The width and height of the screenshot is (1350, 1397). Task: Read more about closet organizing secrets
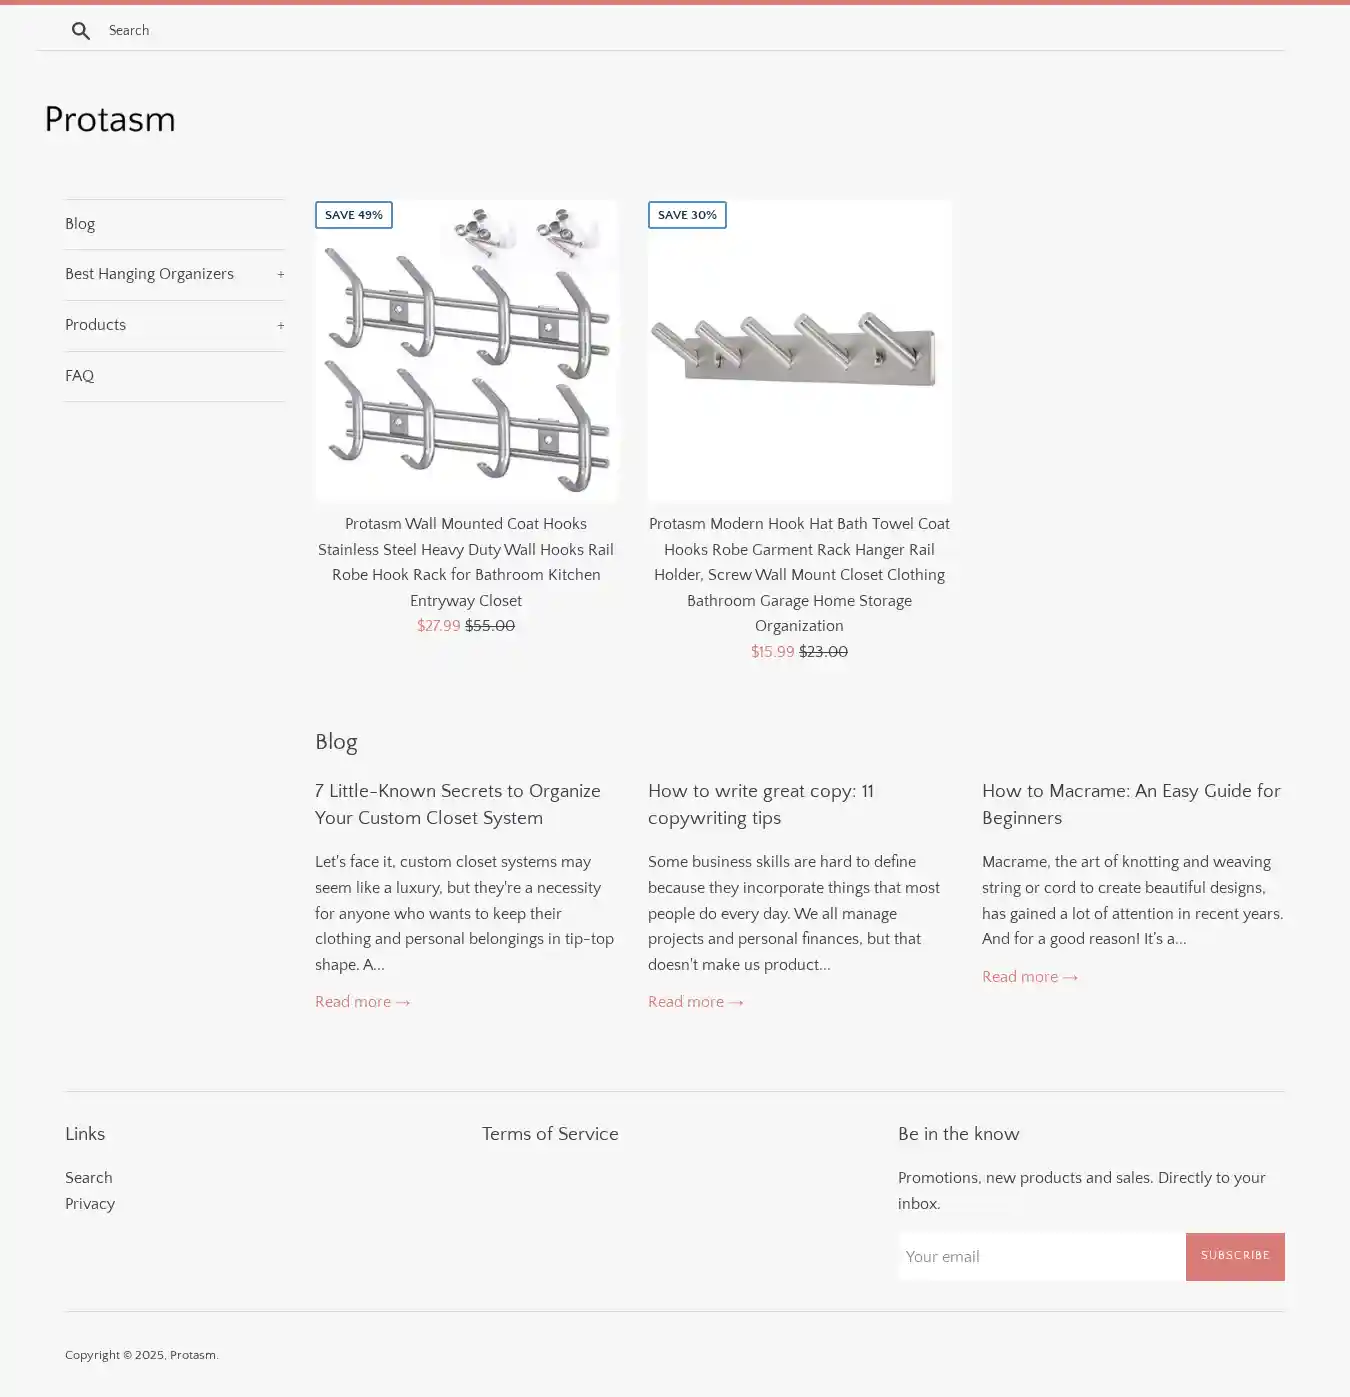click(x=362, y=1002)
